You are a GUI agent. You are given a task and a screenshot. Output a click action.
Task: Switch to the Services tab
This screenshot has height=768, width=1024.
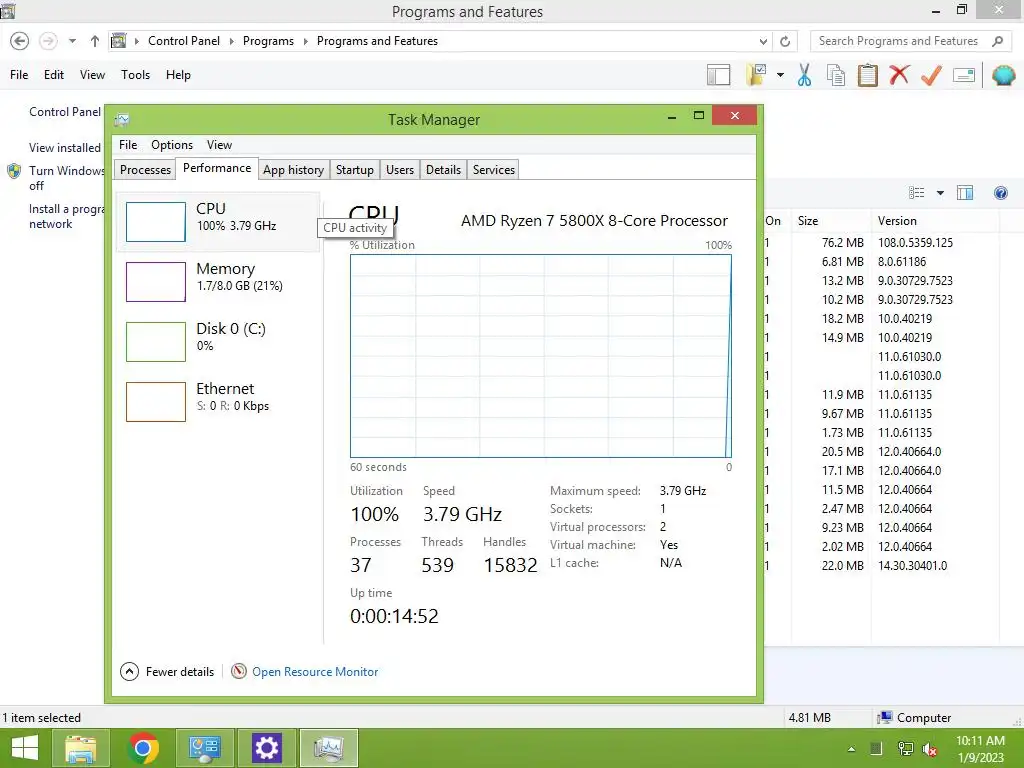tap(494, 170)
